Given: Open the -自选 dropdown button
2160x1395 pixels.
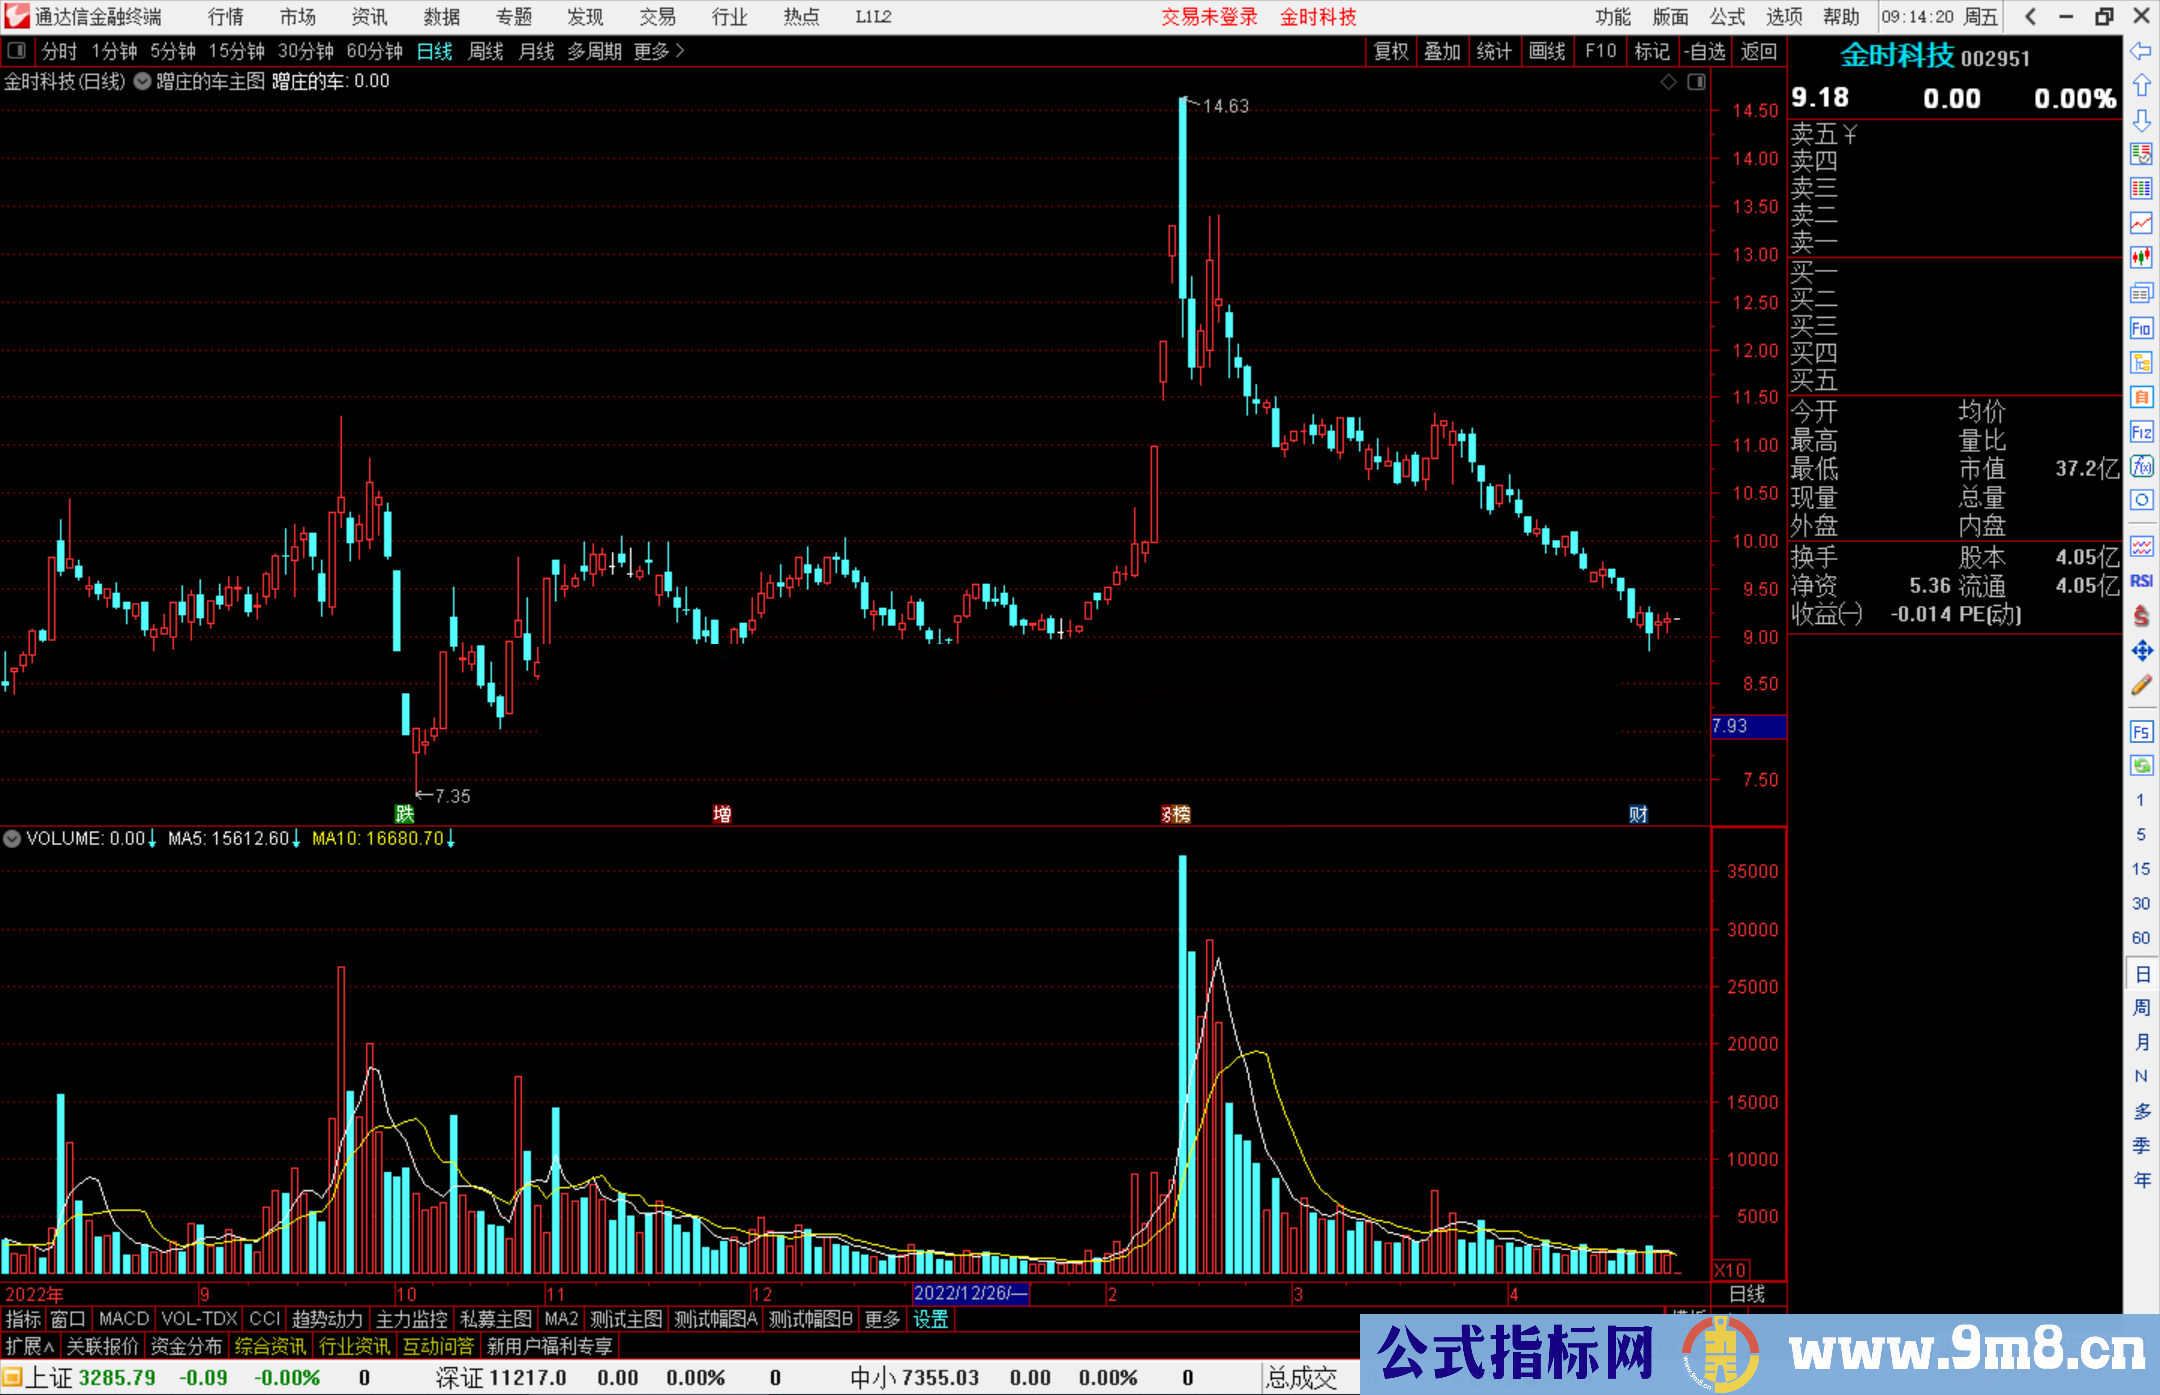Looking at the screenshot, I should click(x=1705, y=51).
